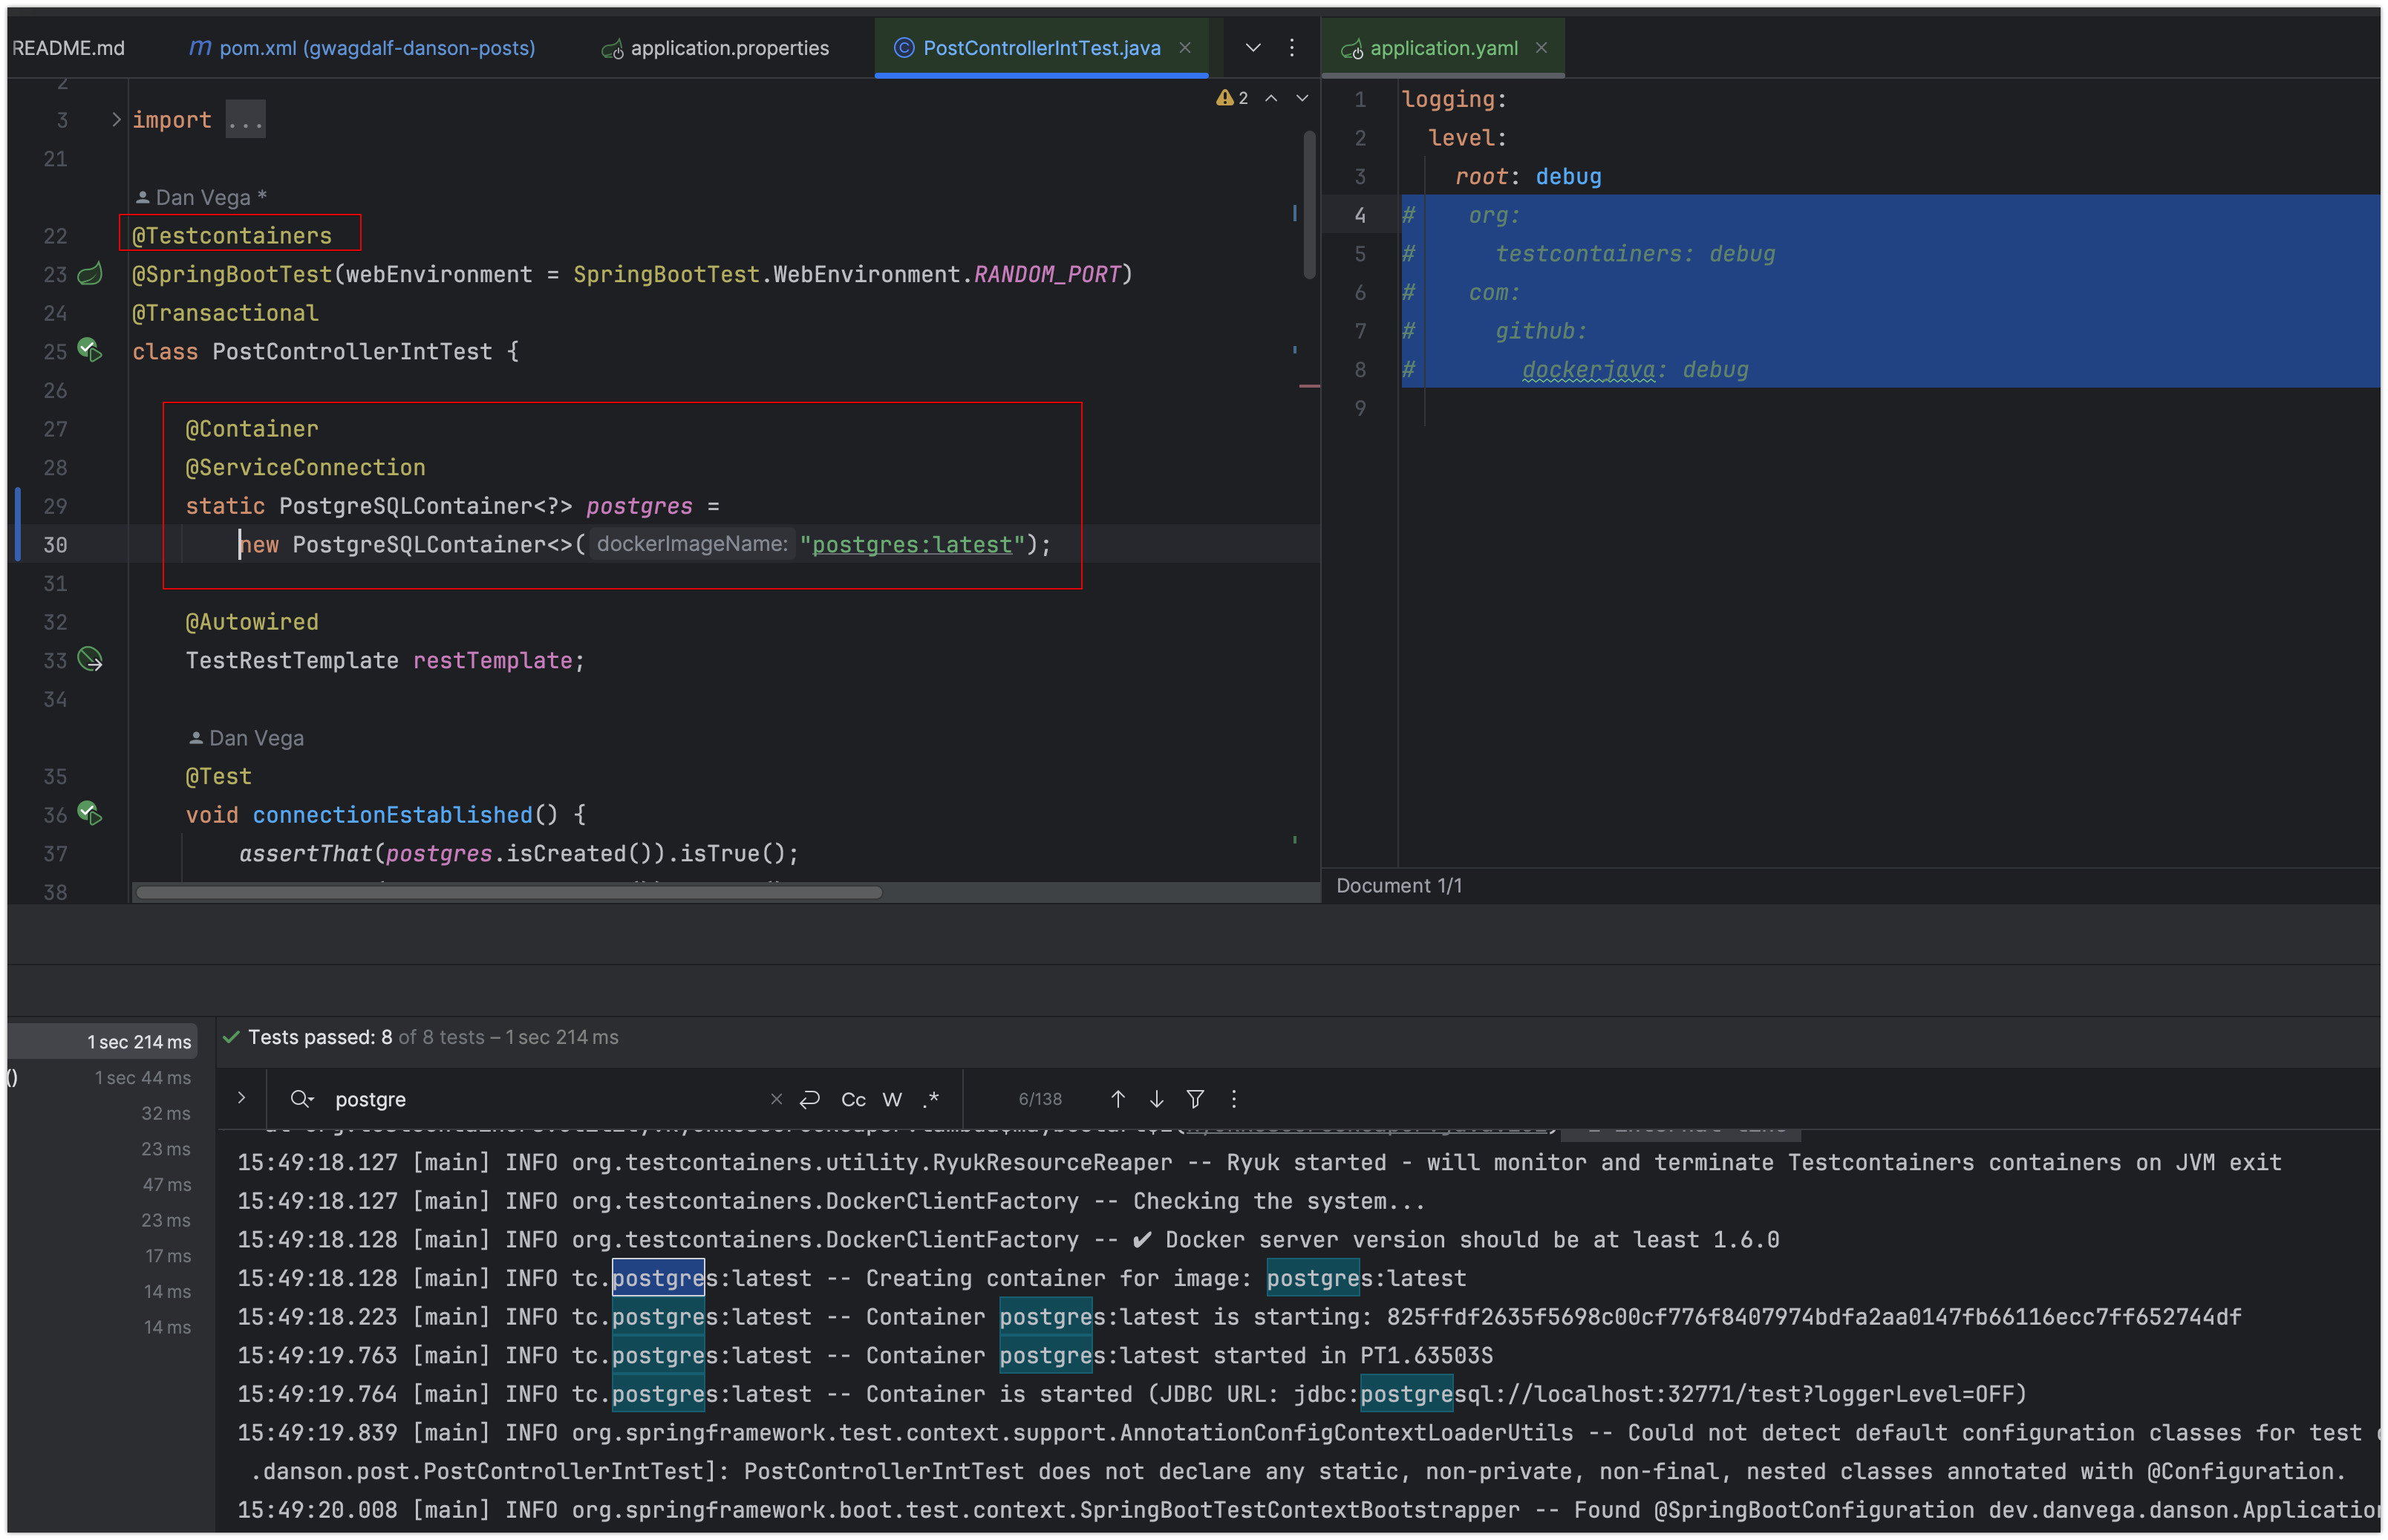Jump to next highlighted warning arrow
Image resolution: width=2388 pixels, height=1540 pixels.
(1301, 98)
